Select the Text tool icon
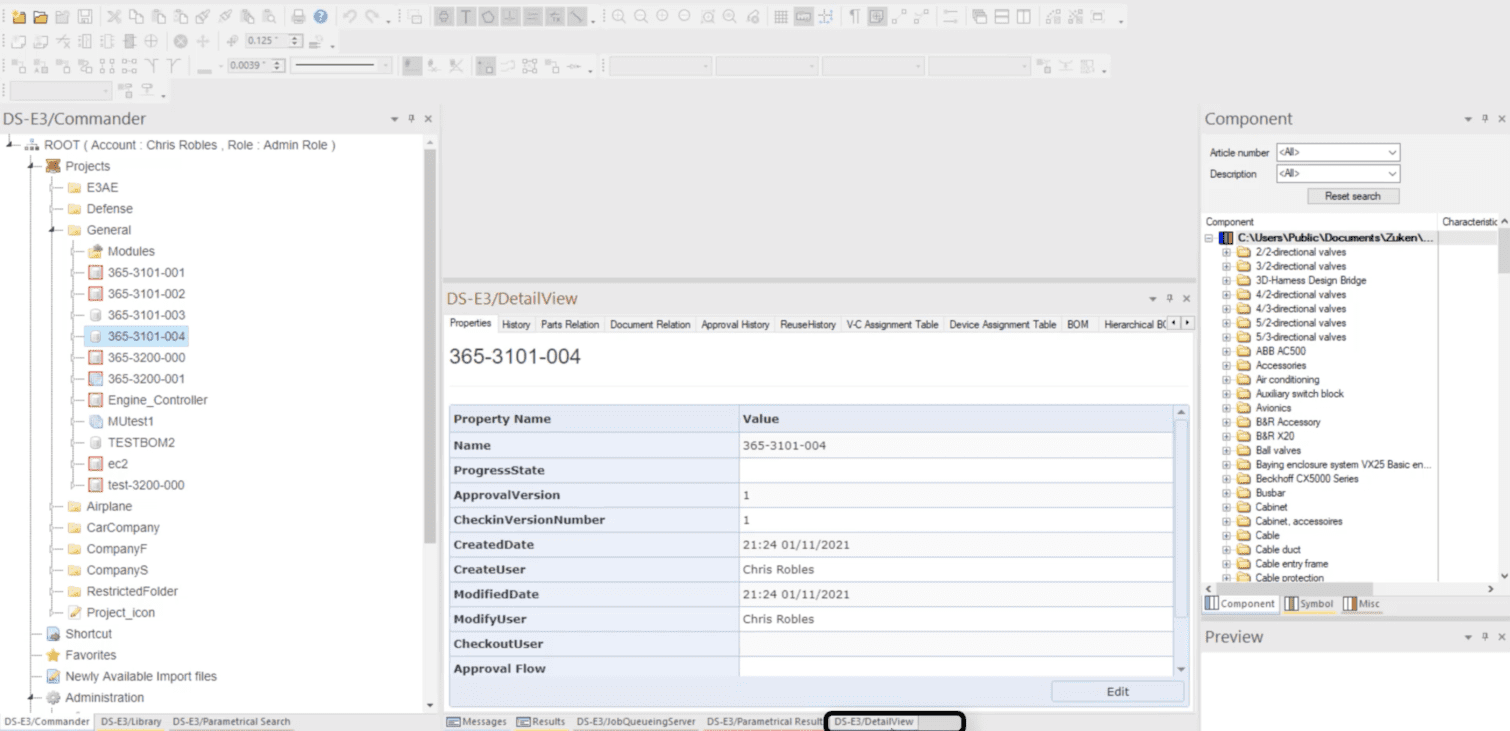Image resolution: width=1510 pixels, height=731 pixels. [466, 17]
